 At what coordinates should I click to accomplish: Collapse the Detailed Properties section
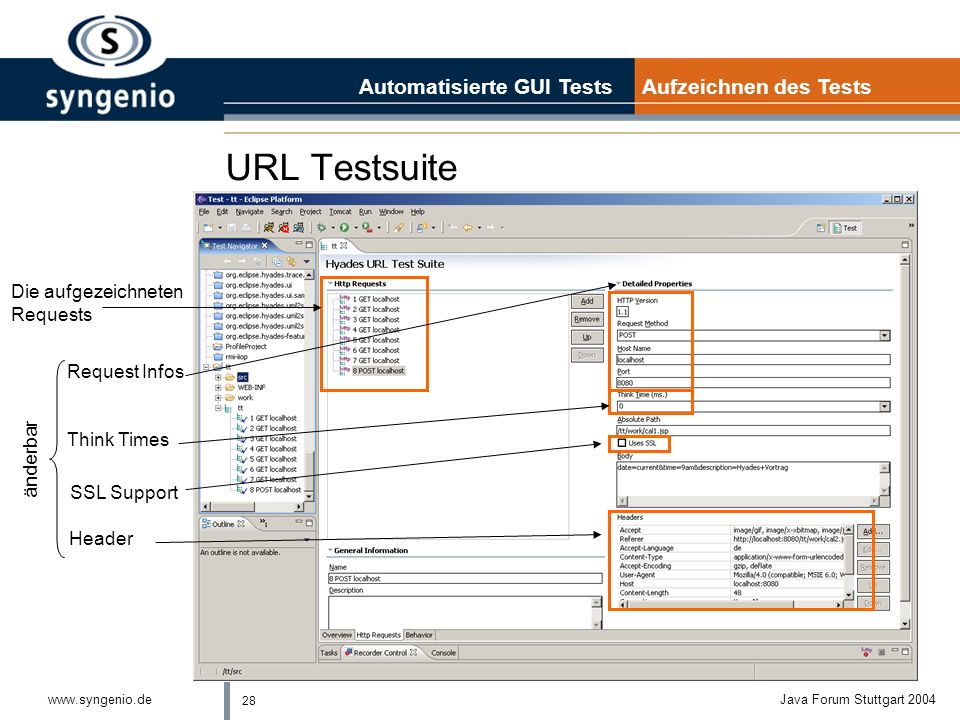pos(618,283)
